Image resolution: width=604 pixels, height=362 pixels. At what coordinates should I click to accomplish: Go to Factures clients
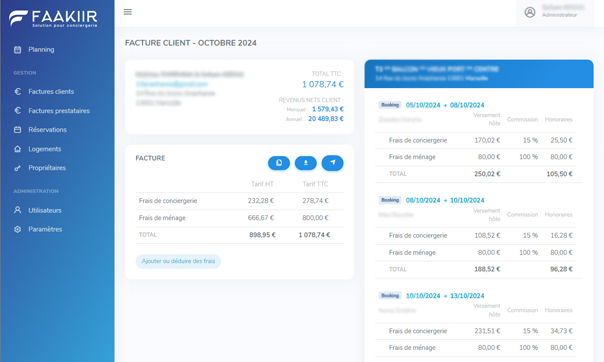coord(51,92)
